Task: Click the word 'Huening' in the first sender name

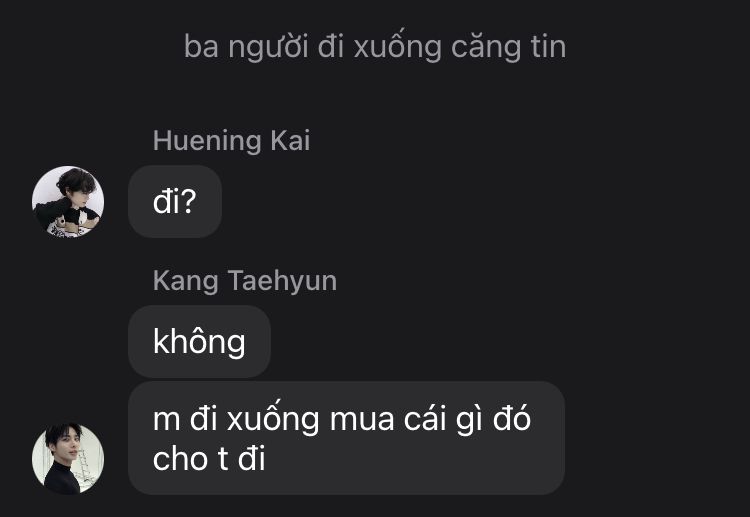Action: tap(207, 141)
